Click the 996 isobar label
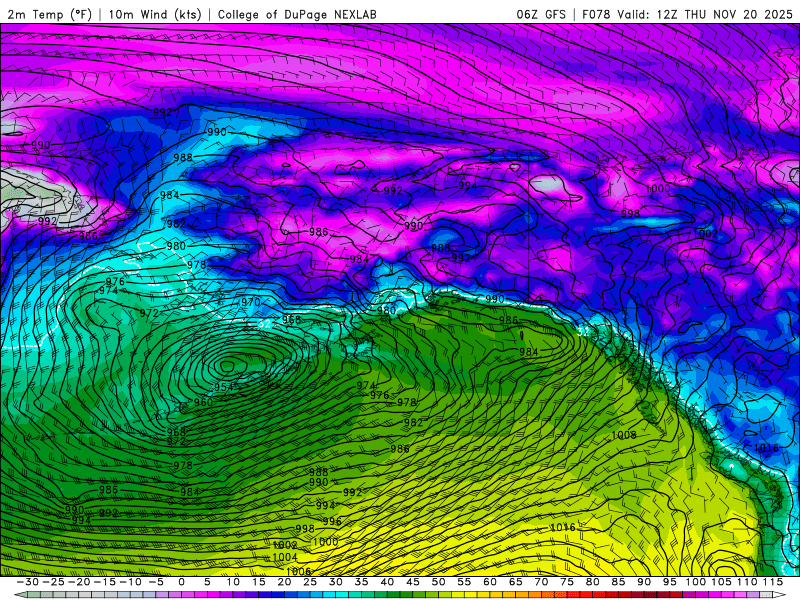 332,521
